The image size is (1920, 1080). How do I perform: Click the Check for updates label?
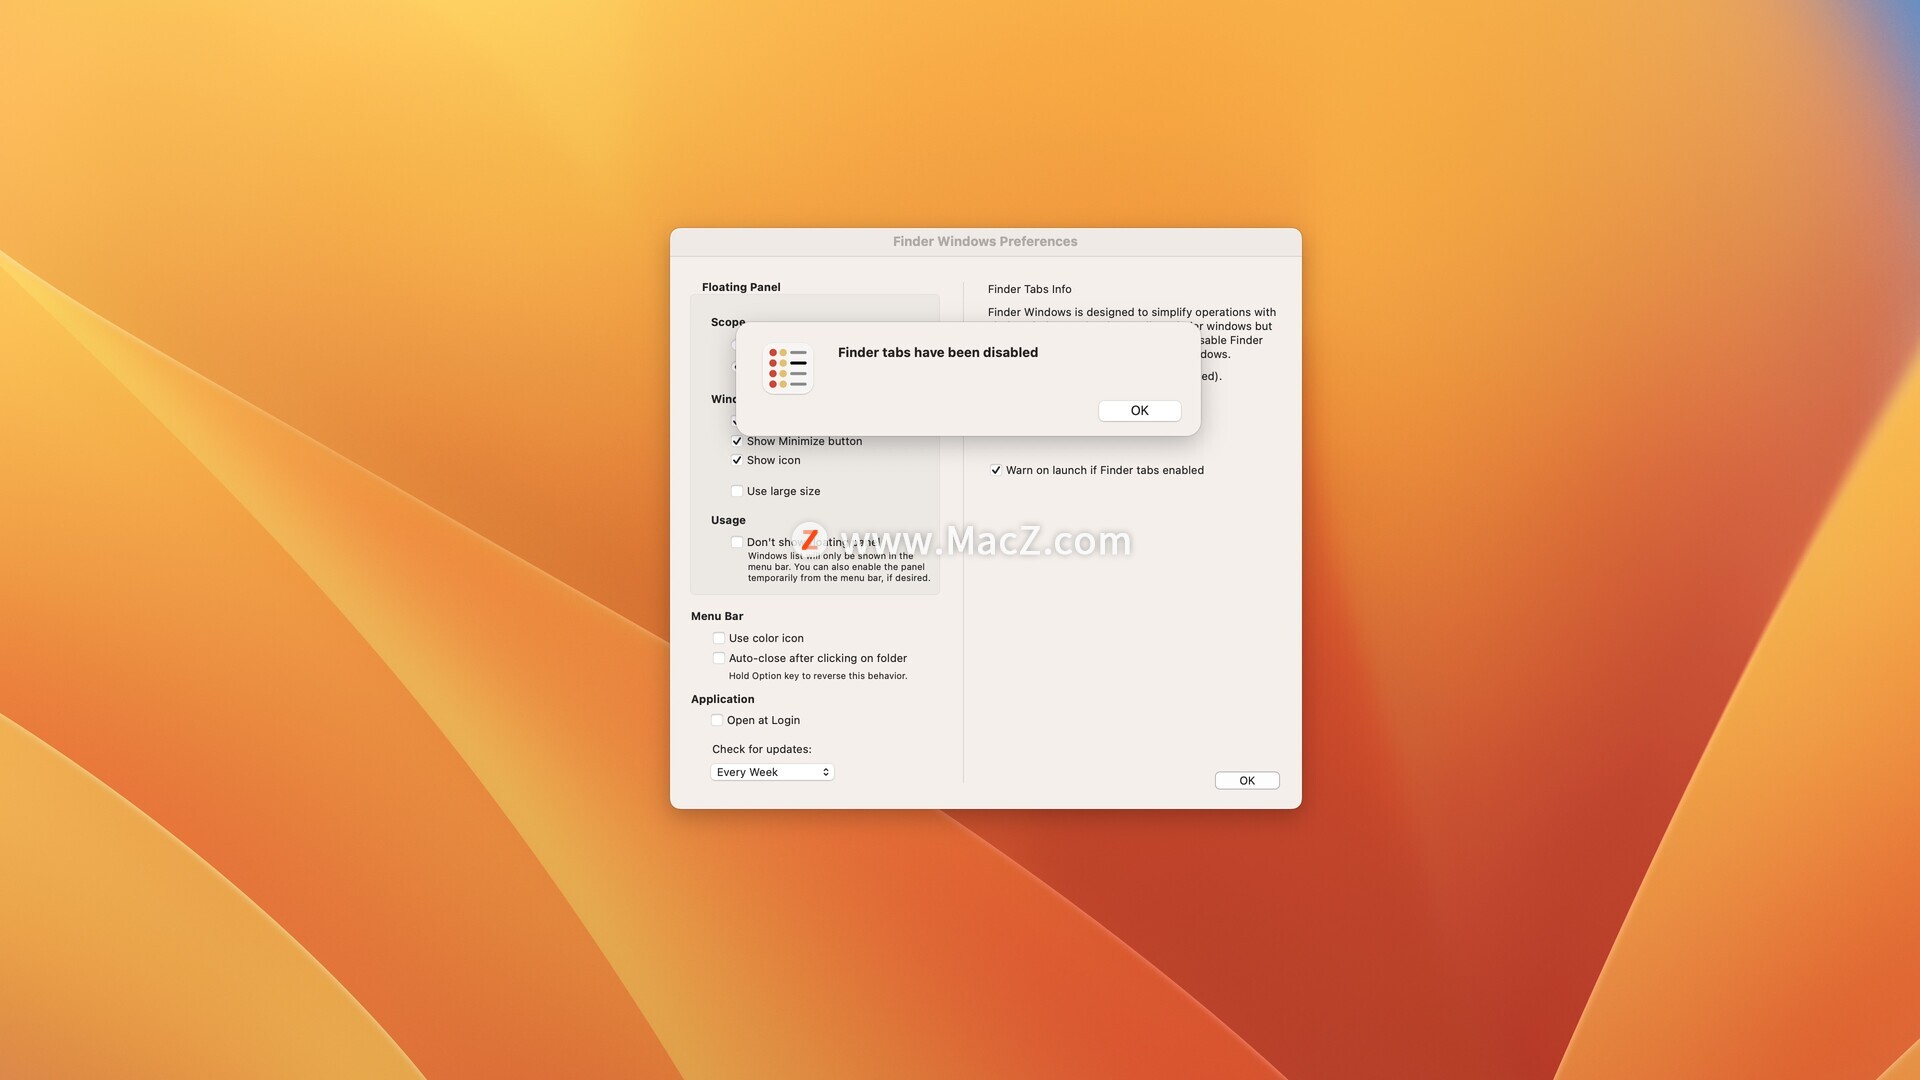(762, 749)
